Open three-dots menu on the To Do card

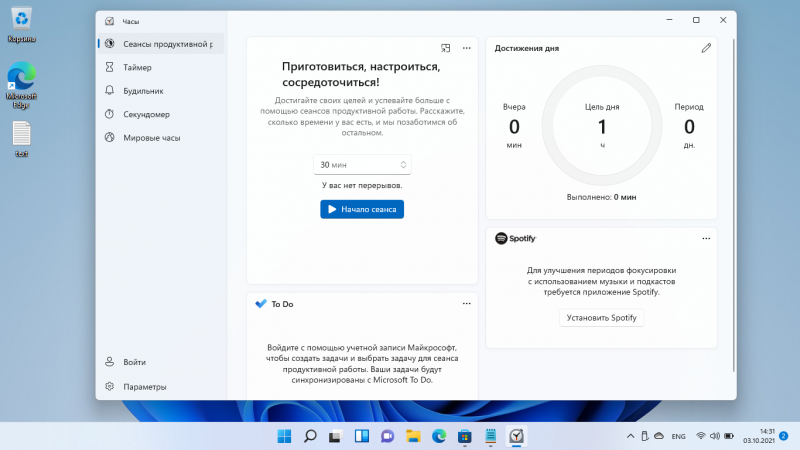click(x=466, y=303)
